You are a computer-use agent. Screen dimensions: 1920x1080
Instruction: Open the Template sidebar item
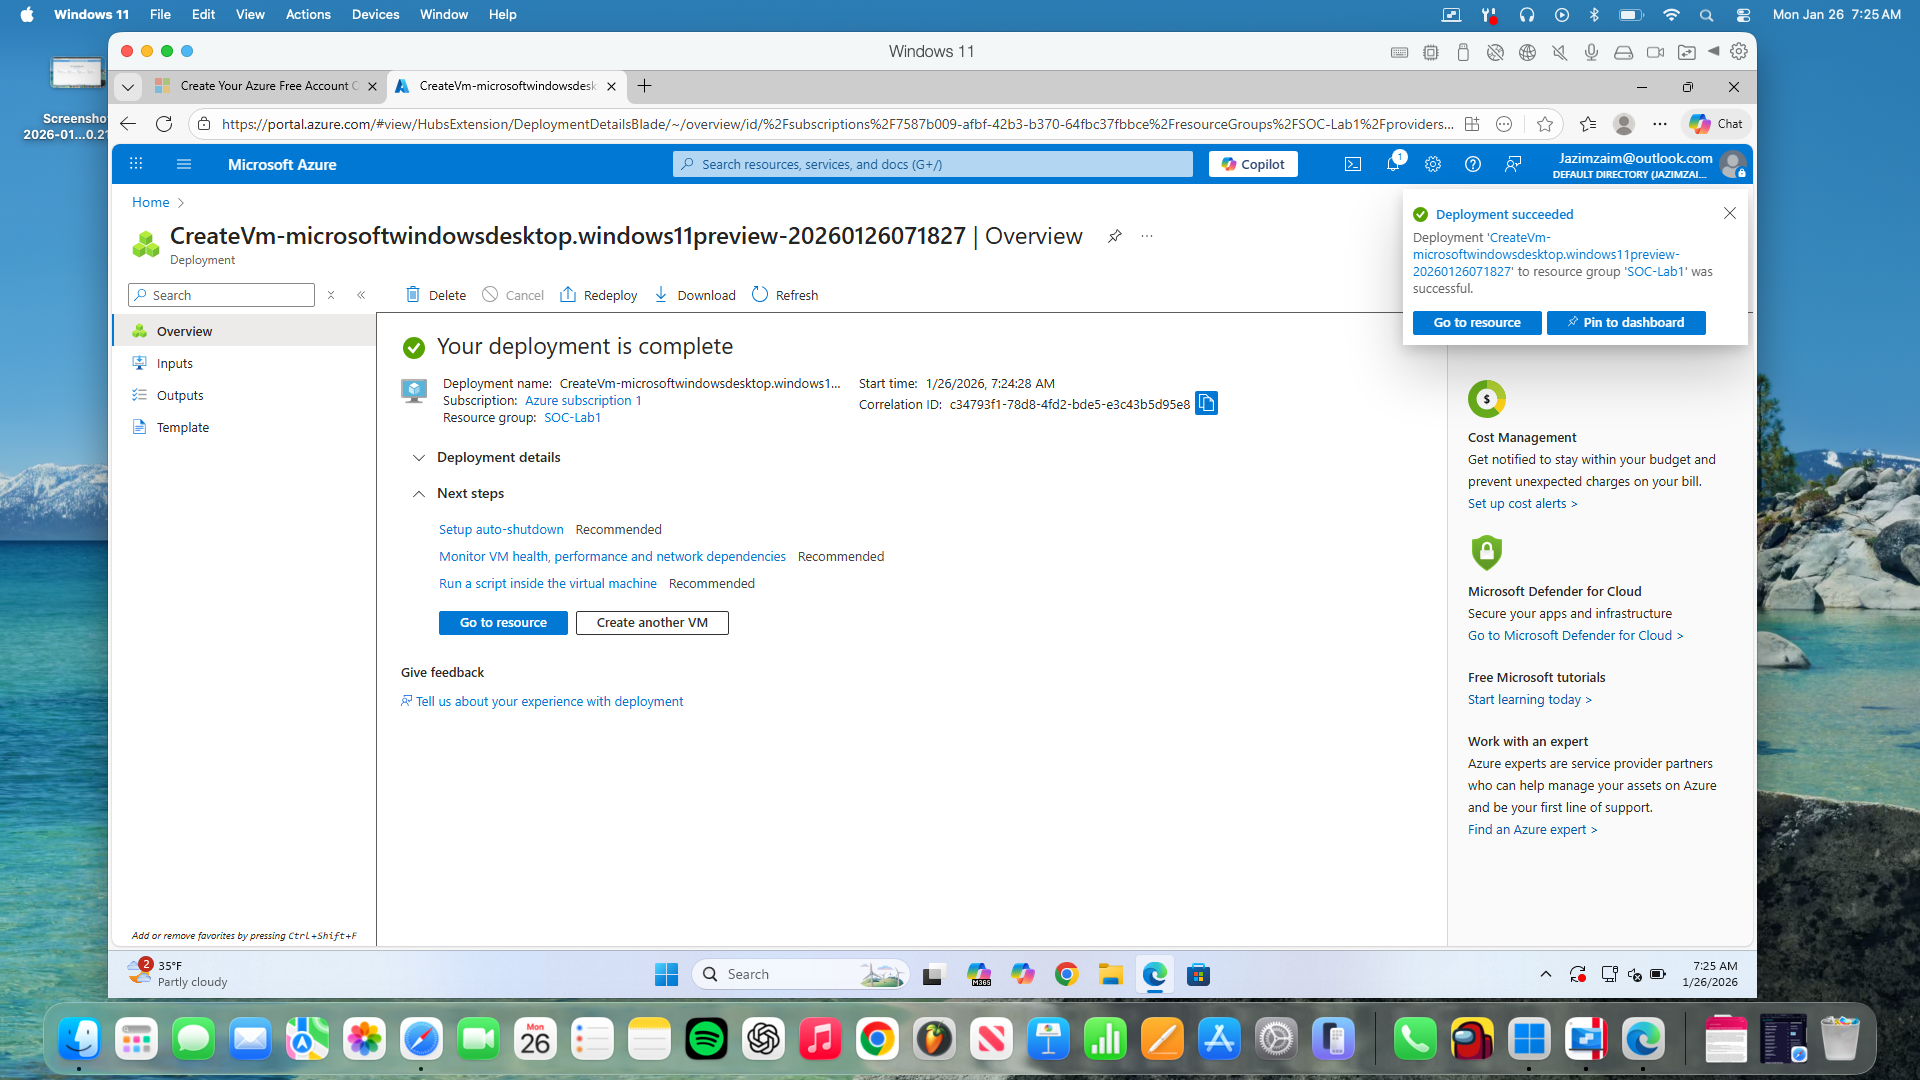182,428
